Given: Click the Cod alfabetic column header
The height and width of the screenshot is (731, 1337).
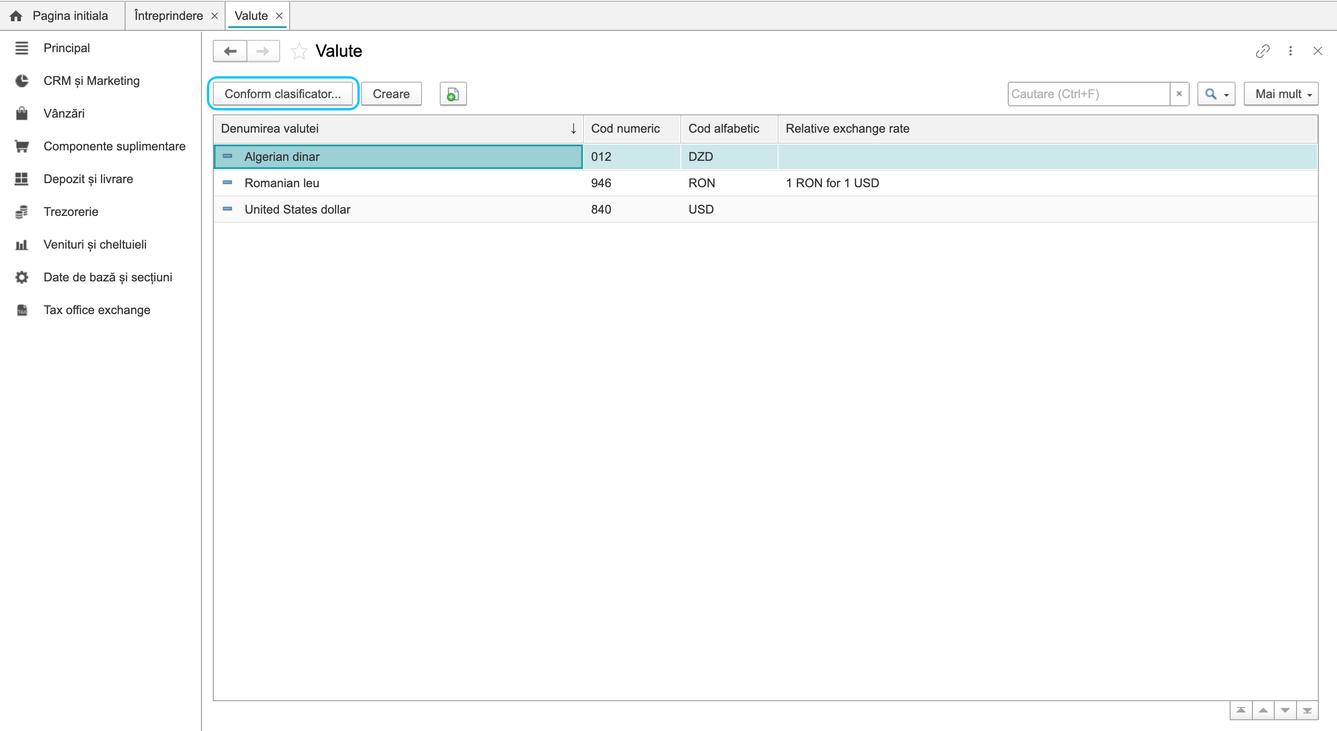Looking at the screenshot, I should (729, 129).
